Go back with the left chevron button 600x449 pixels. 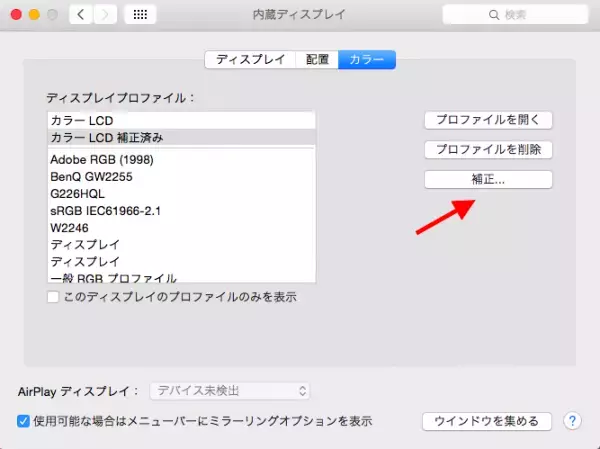(81, 15)
